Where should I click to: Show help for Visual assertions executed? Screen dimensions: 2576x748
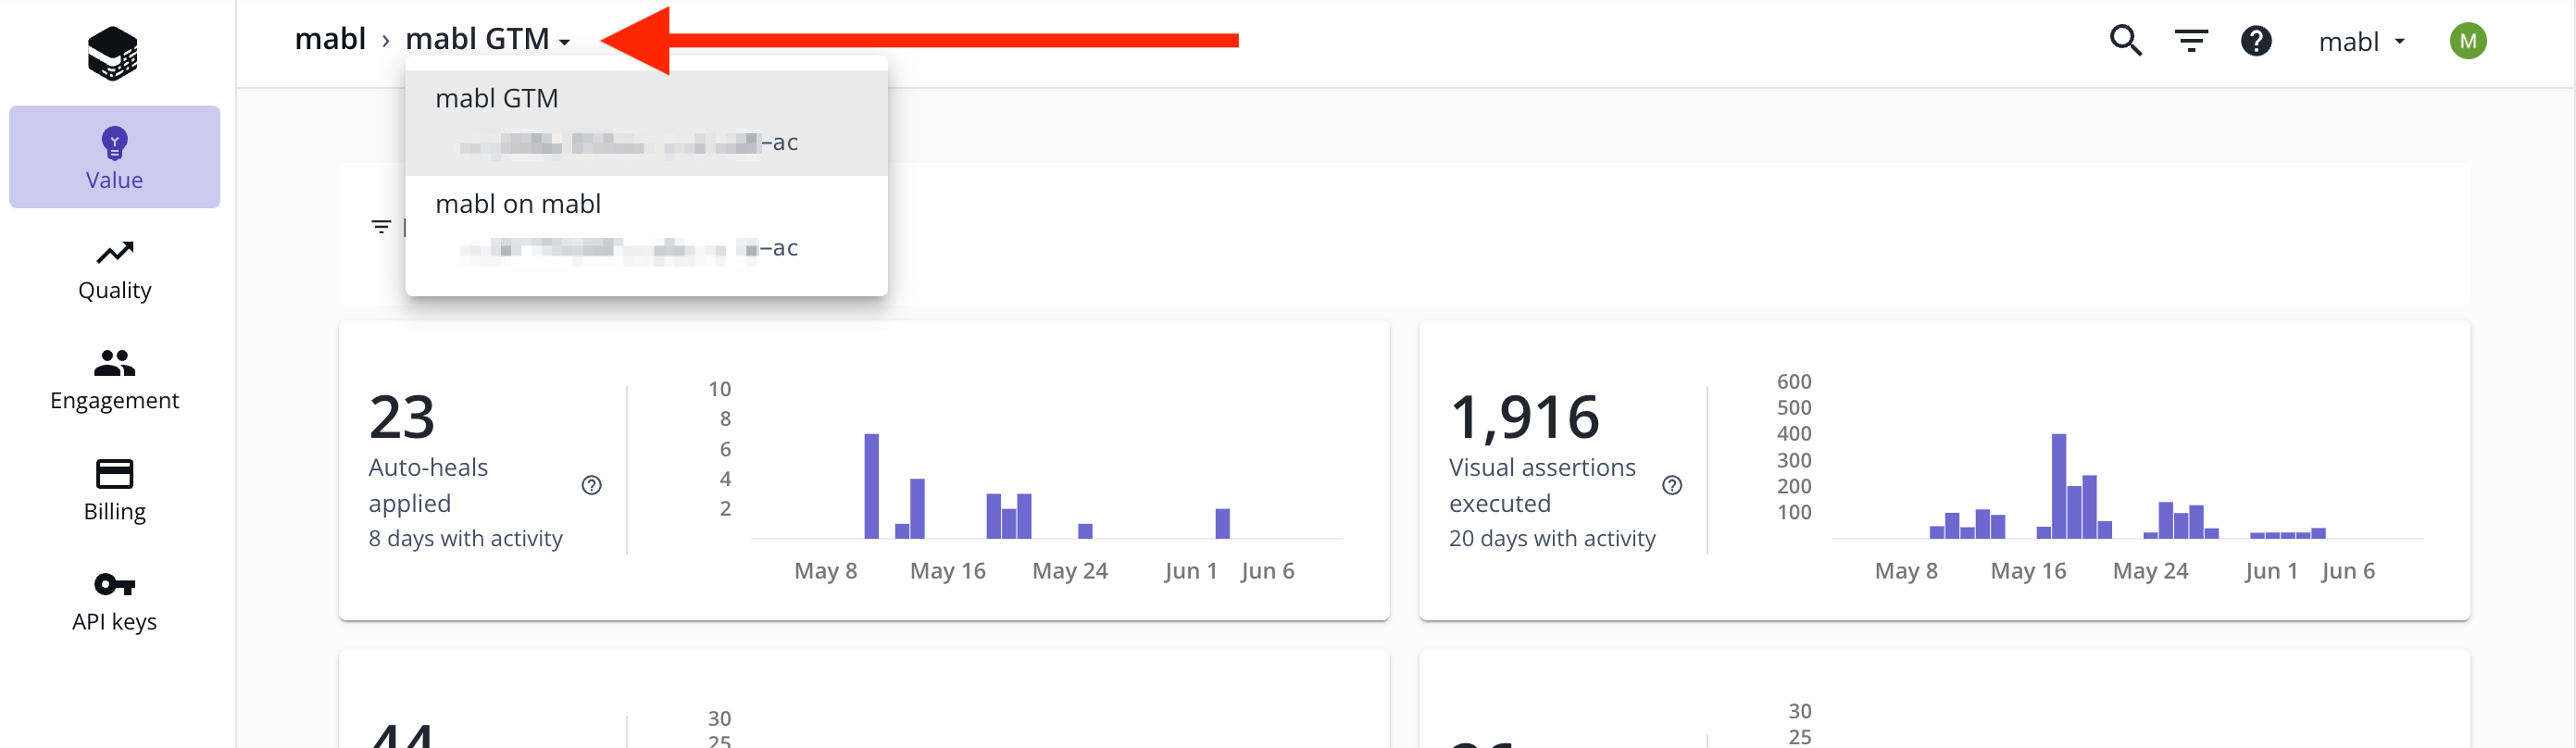[x=1672, y=485]
